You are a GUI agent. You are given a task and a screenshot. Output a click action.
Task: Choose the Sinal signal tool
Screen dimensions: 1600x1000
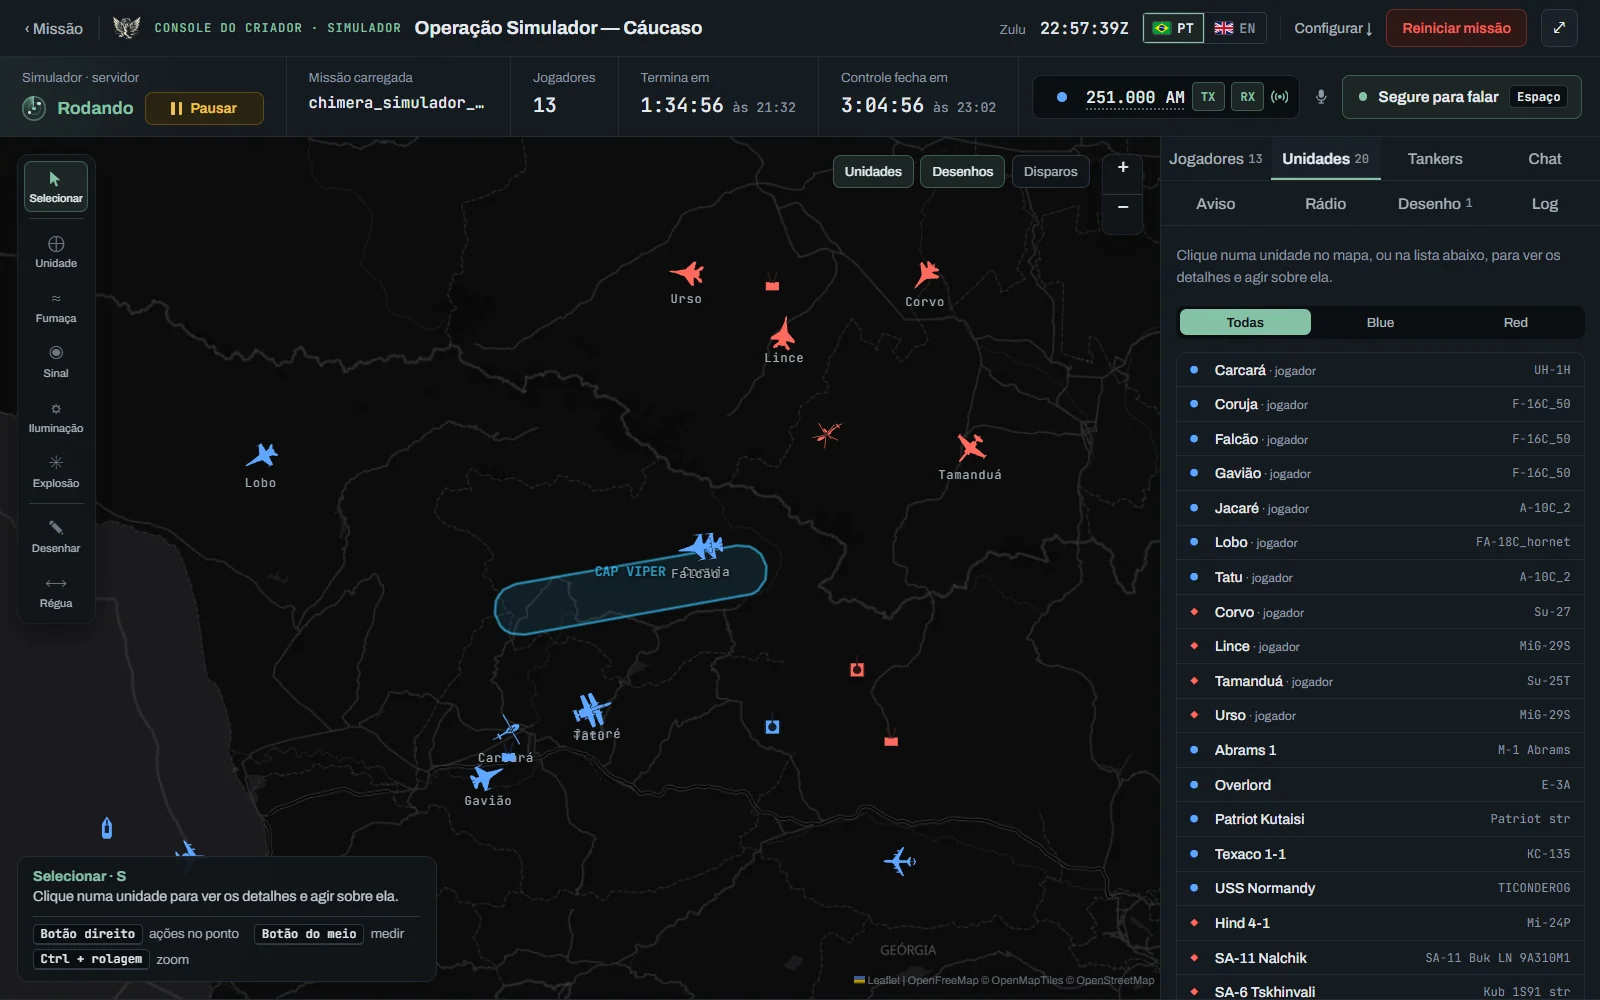(56, 362)
